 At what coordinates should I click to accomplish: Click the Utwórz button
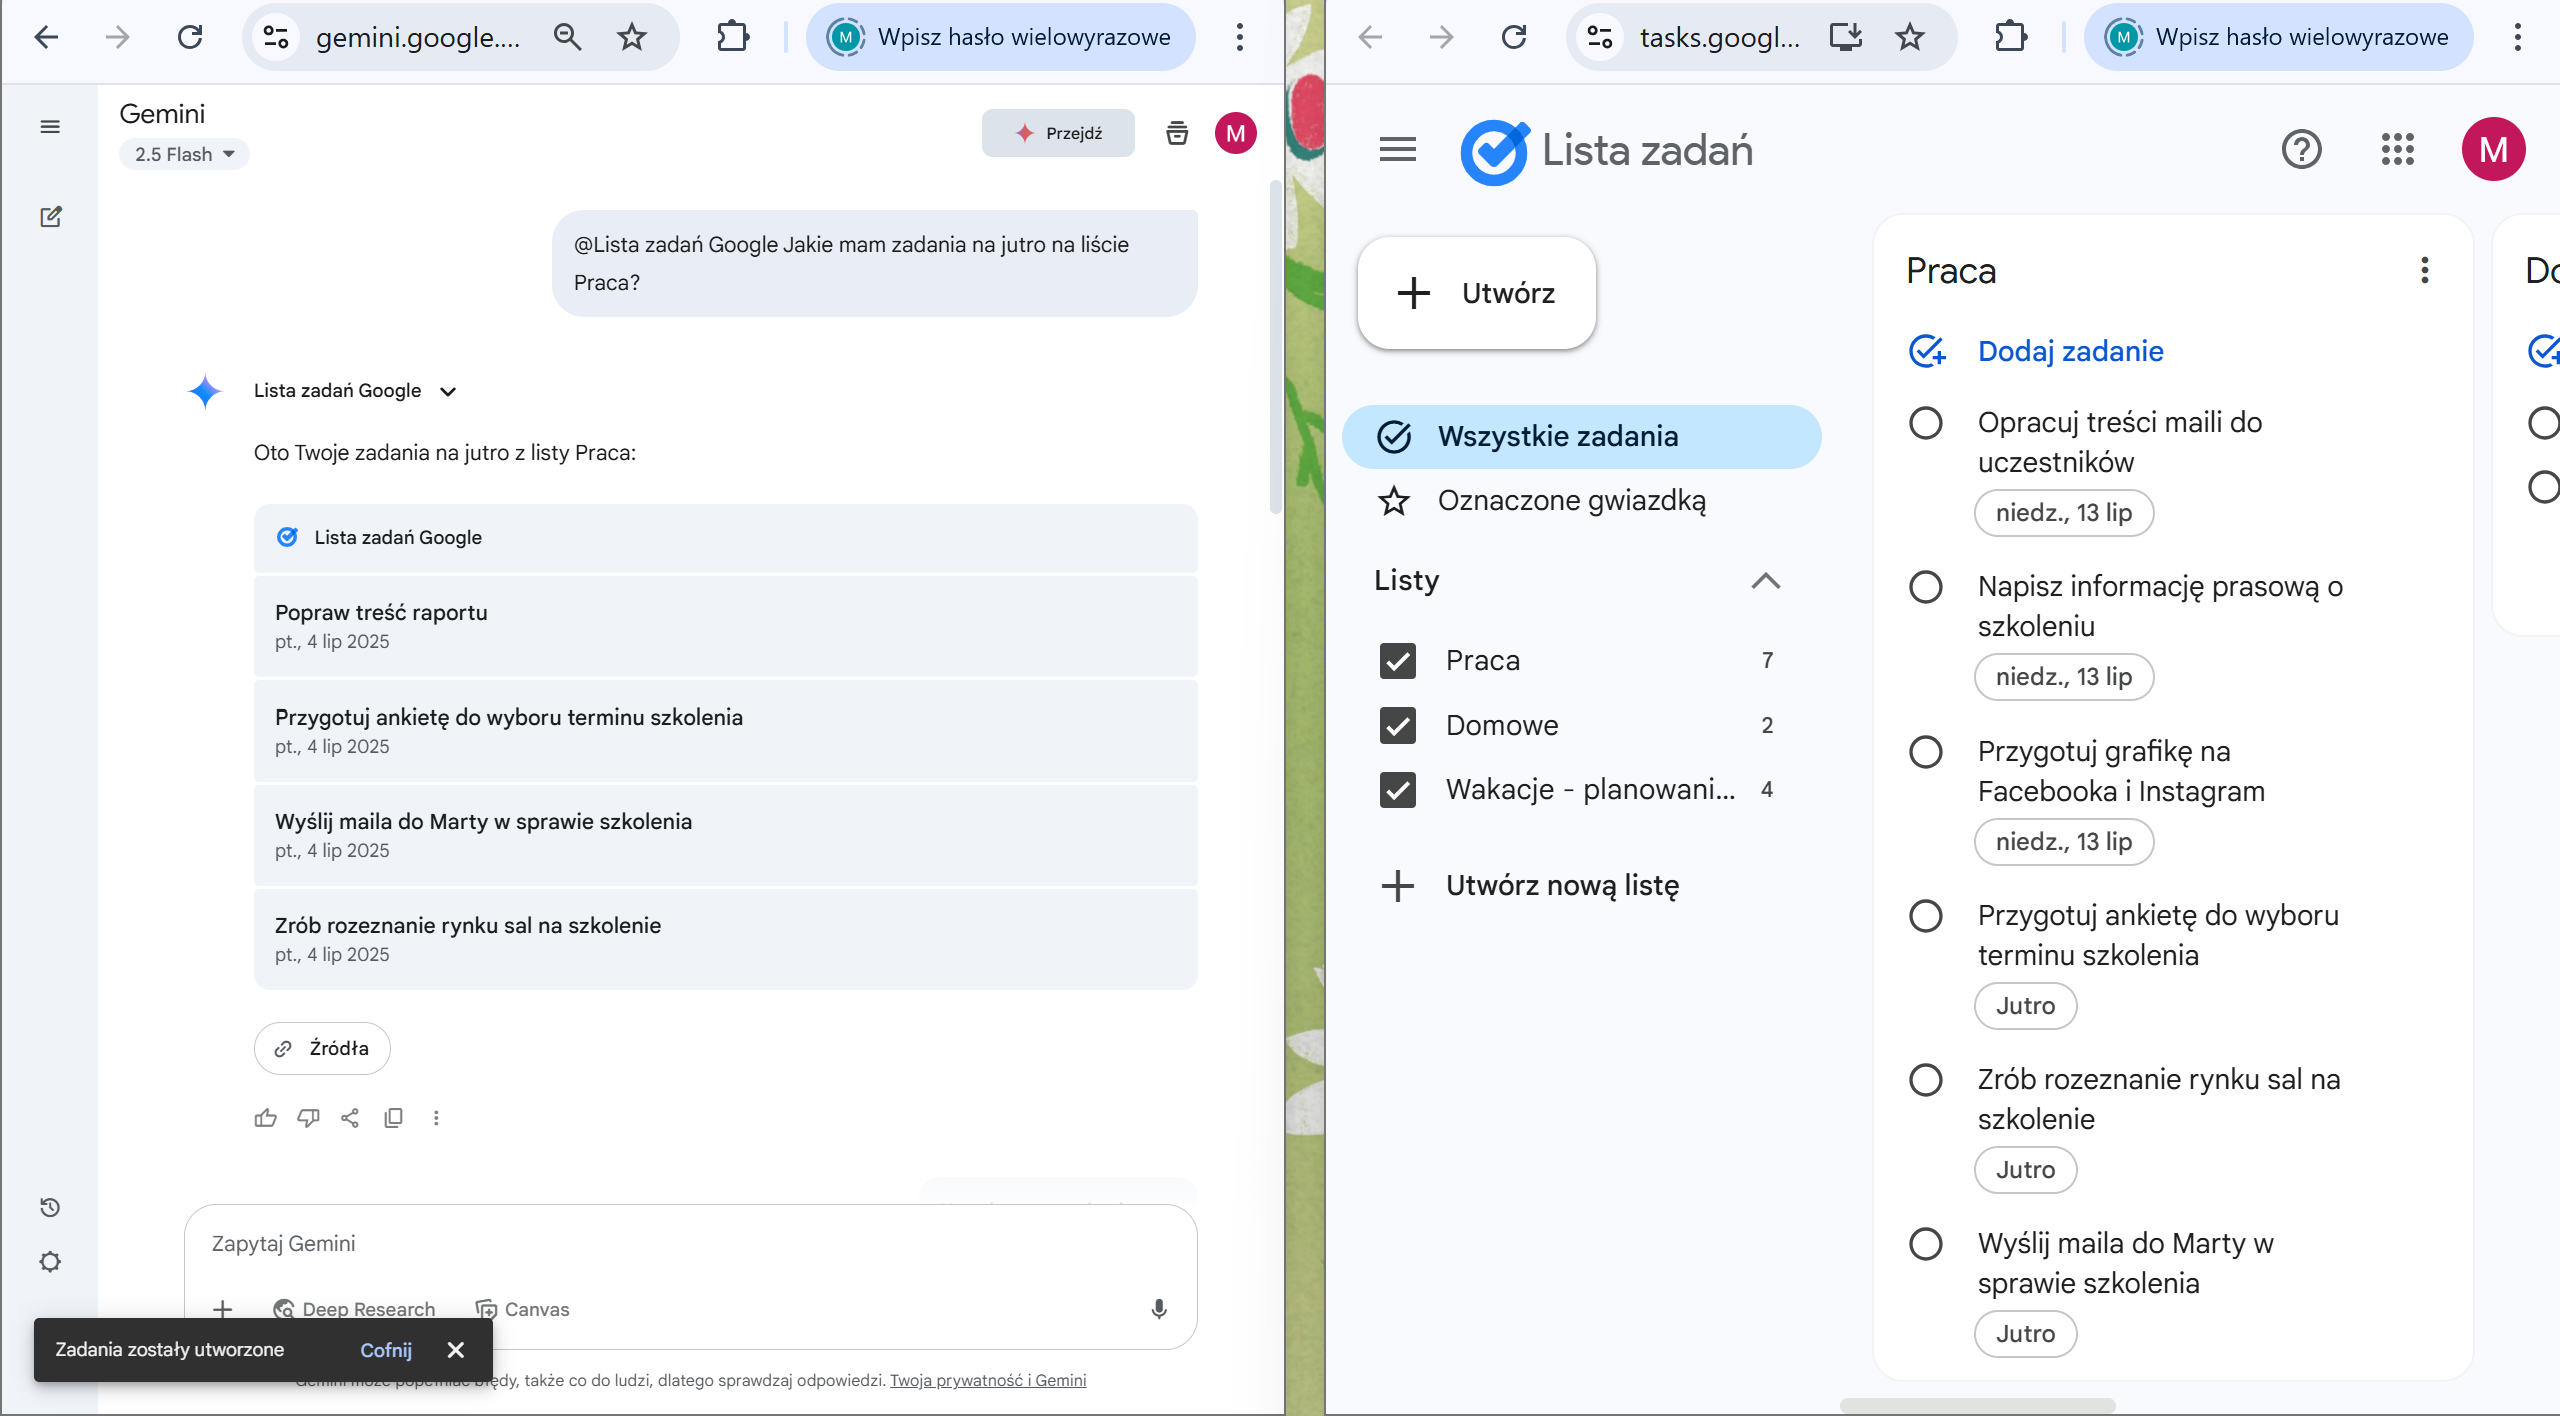(x=1476, y=293)
